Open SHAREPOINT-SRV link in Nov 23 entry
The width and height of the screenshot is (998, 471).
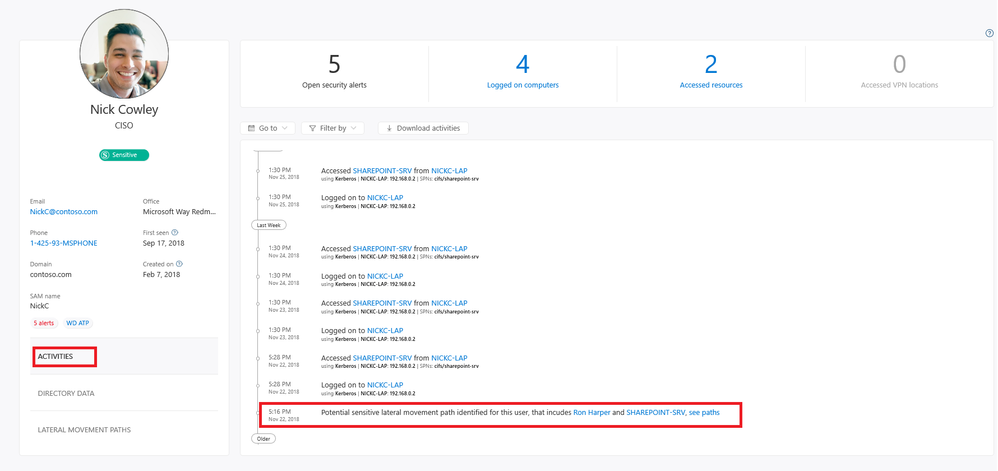click(x=382, y=304)
